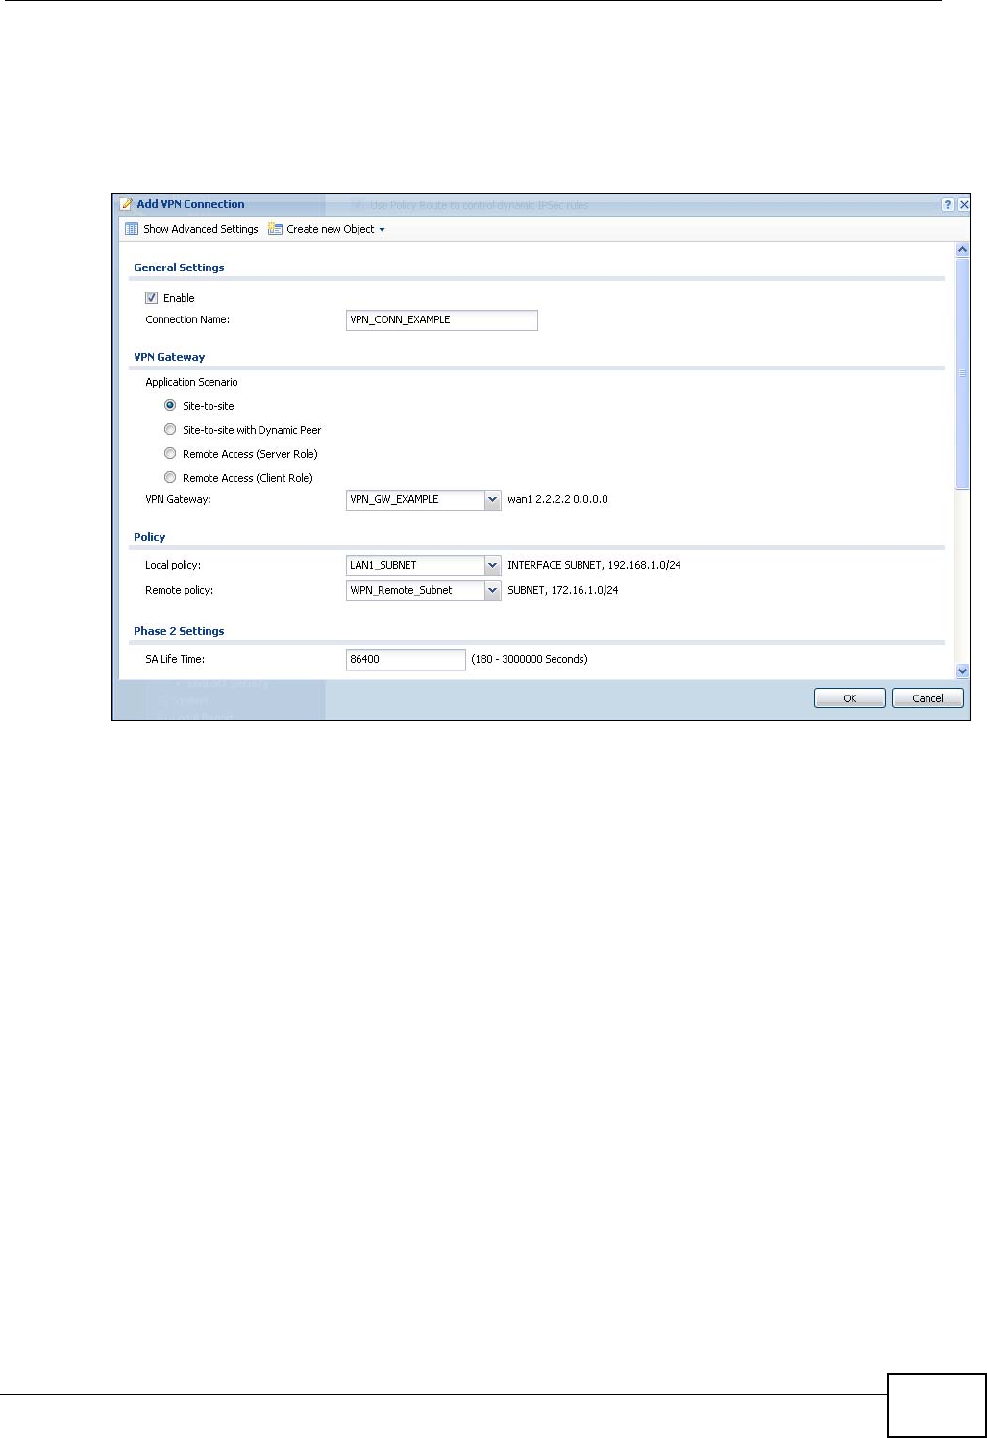Choose Remote Access (Client Role)
Viewport: 987px width, 1438px height.
tap(170, 478)
